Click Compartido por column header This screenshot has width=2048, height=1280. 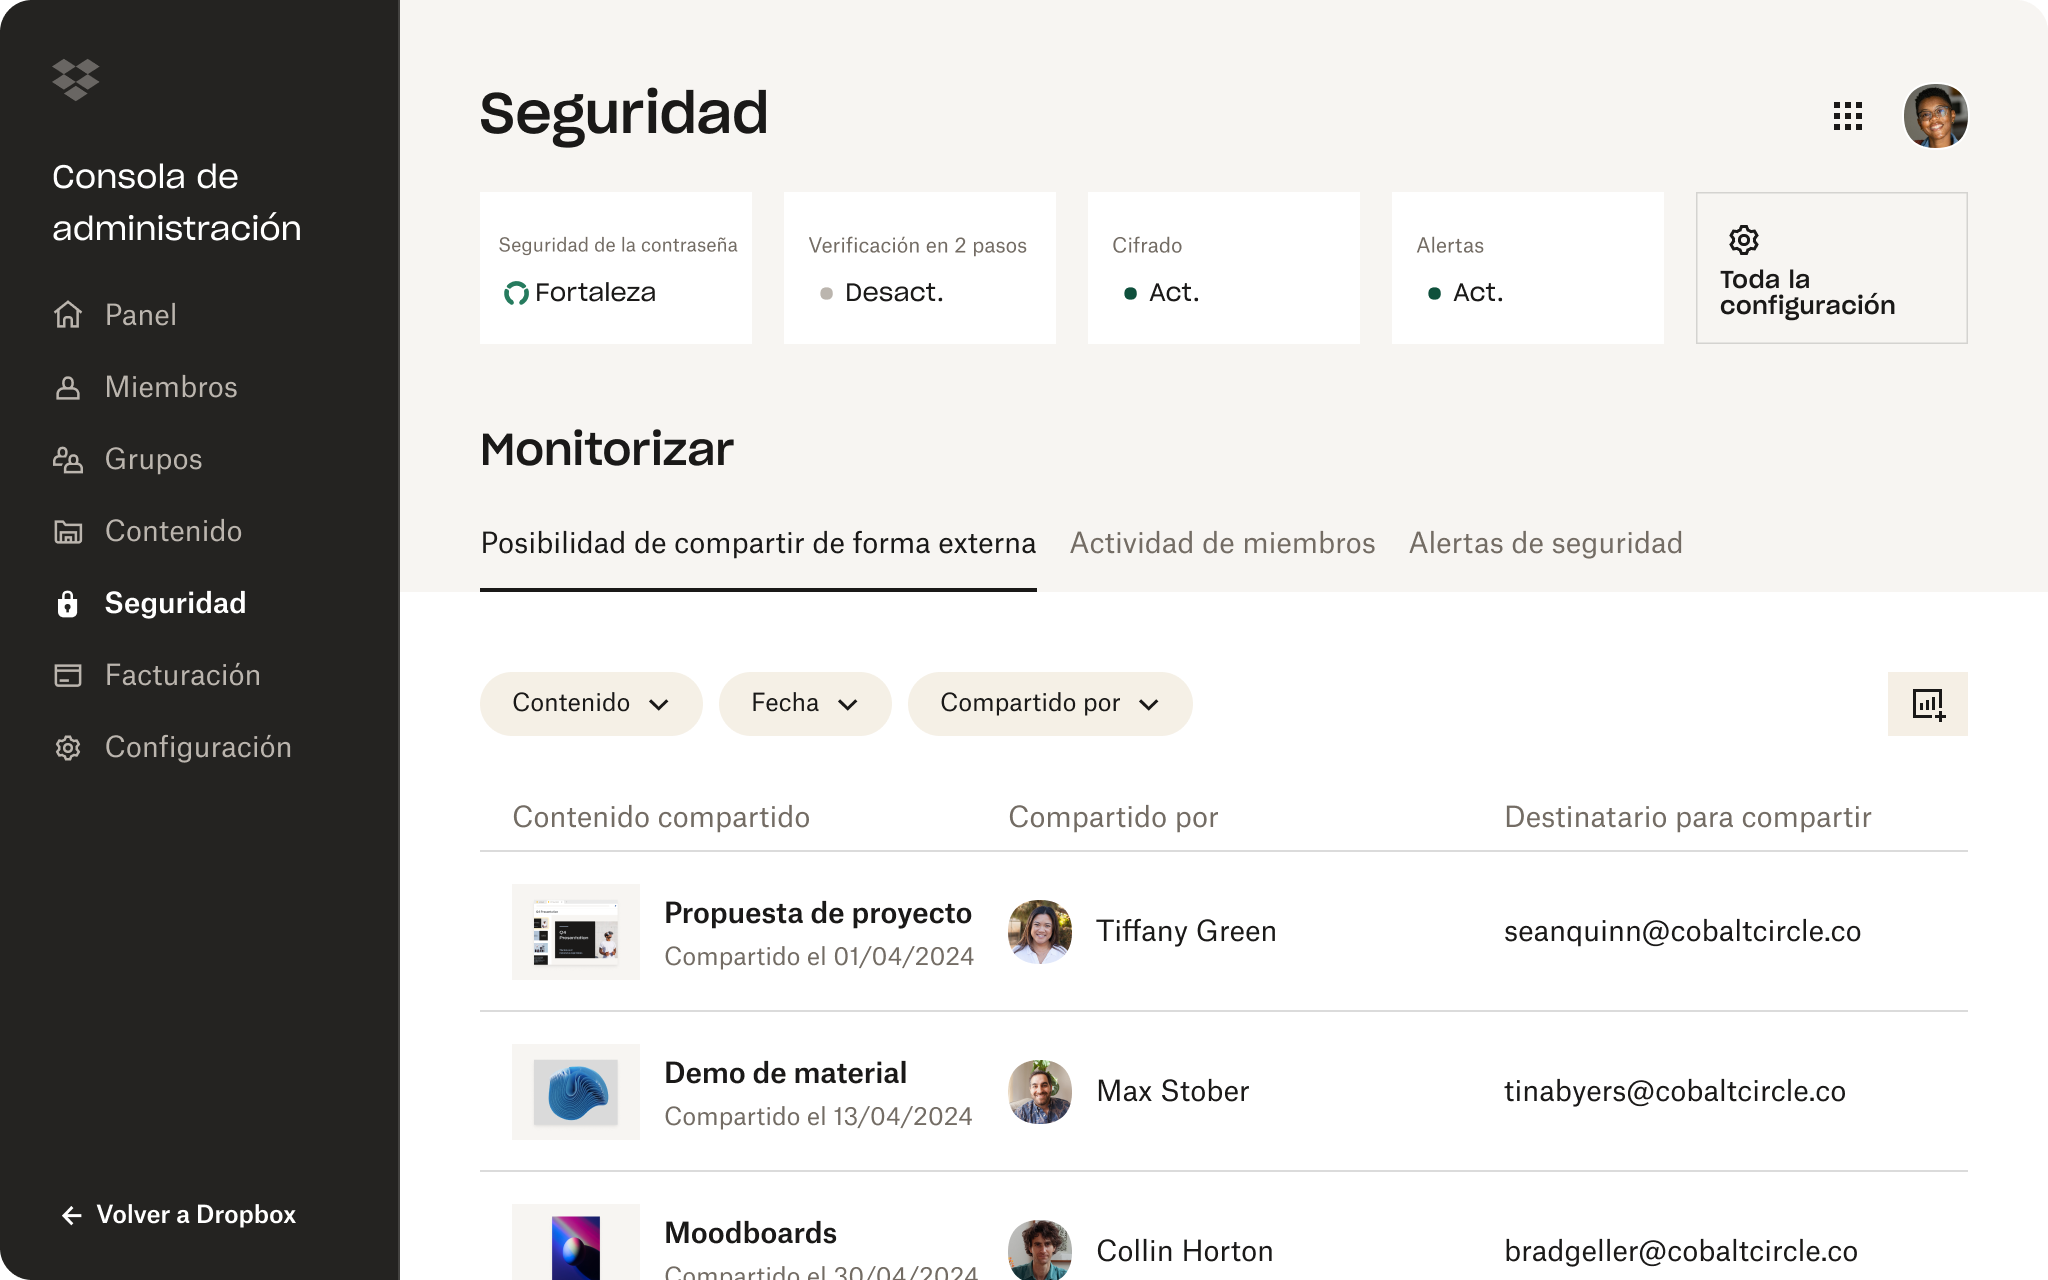1113,817
